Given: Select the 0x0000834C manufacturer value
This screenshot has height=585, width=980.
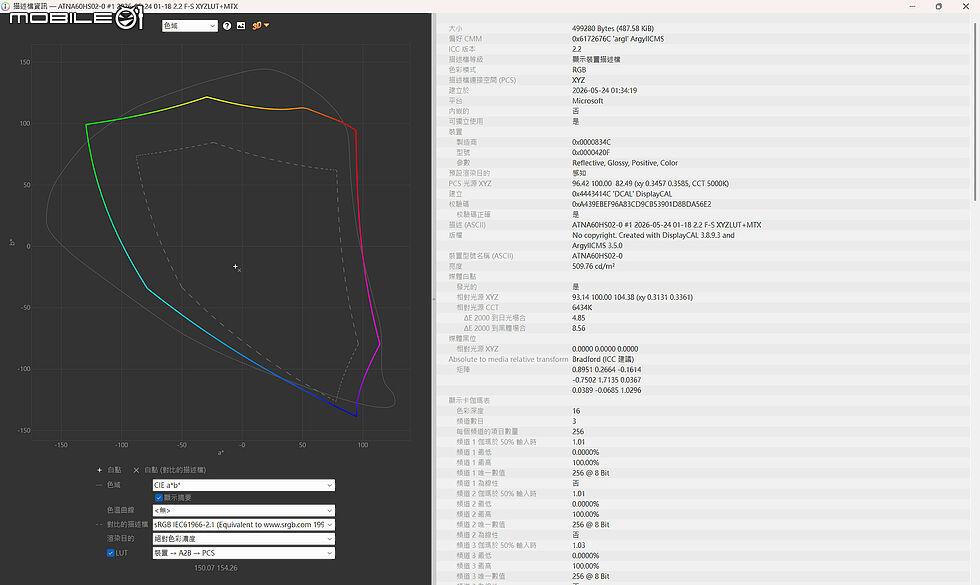Looking at the screenshot, I should (591, 142).
